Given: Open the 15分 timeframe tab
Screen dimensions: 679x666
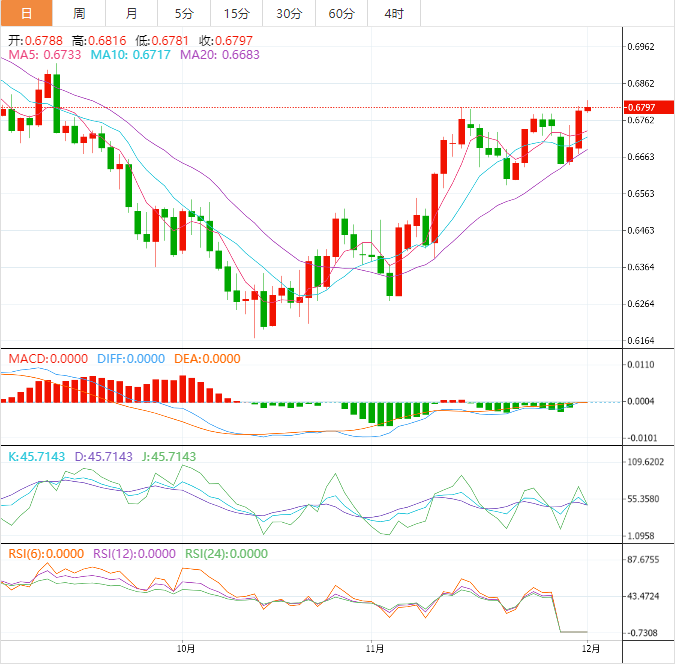Looking at the screenshot, I should click(x=237, y=13).
